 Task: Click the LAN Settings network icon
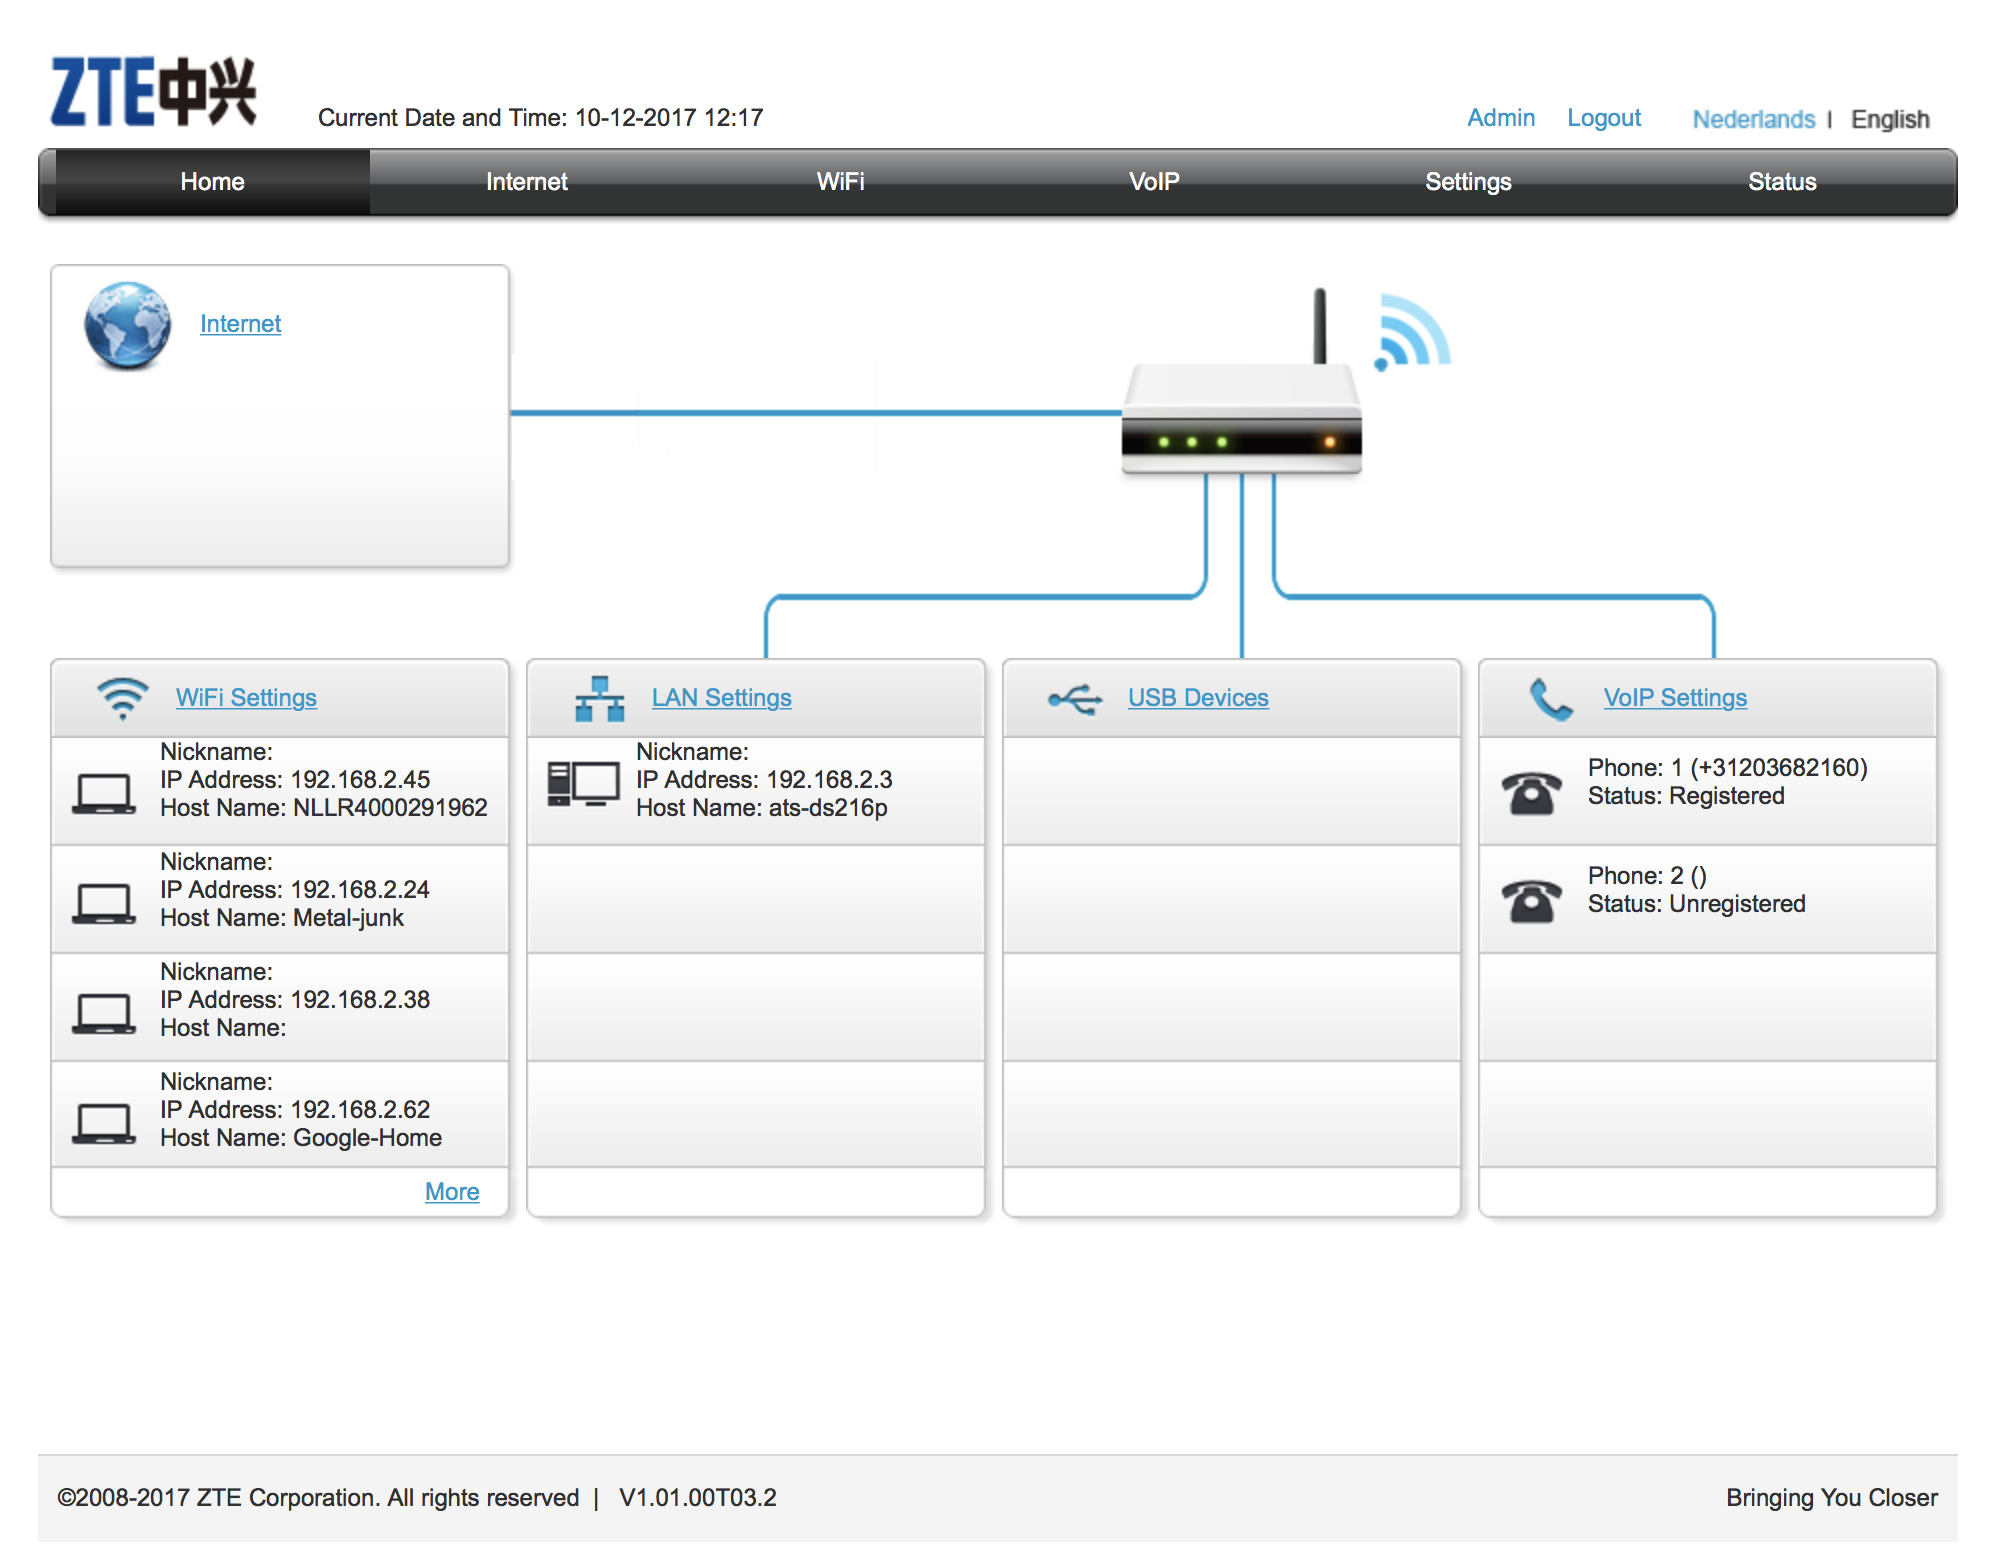(599, 699)
